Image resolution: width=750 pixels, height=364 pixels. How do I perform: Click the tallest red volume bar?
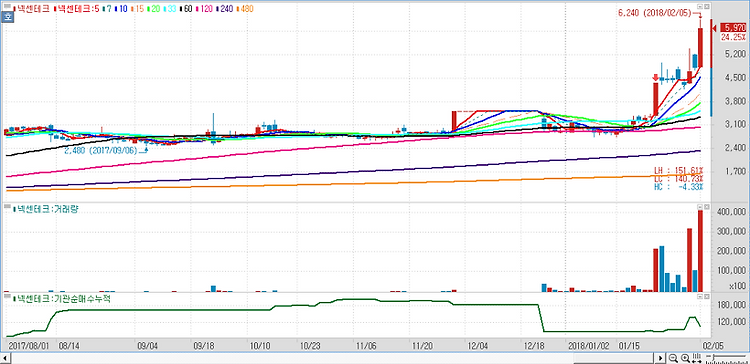pyautogui.click(x=700, y=251)
